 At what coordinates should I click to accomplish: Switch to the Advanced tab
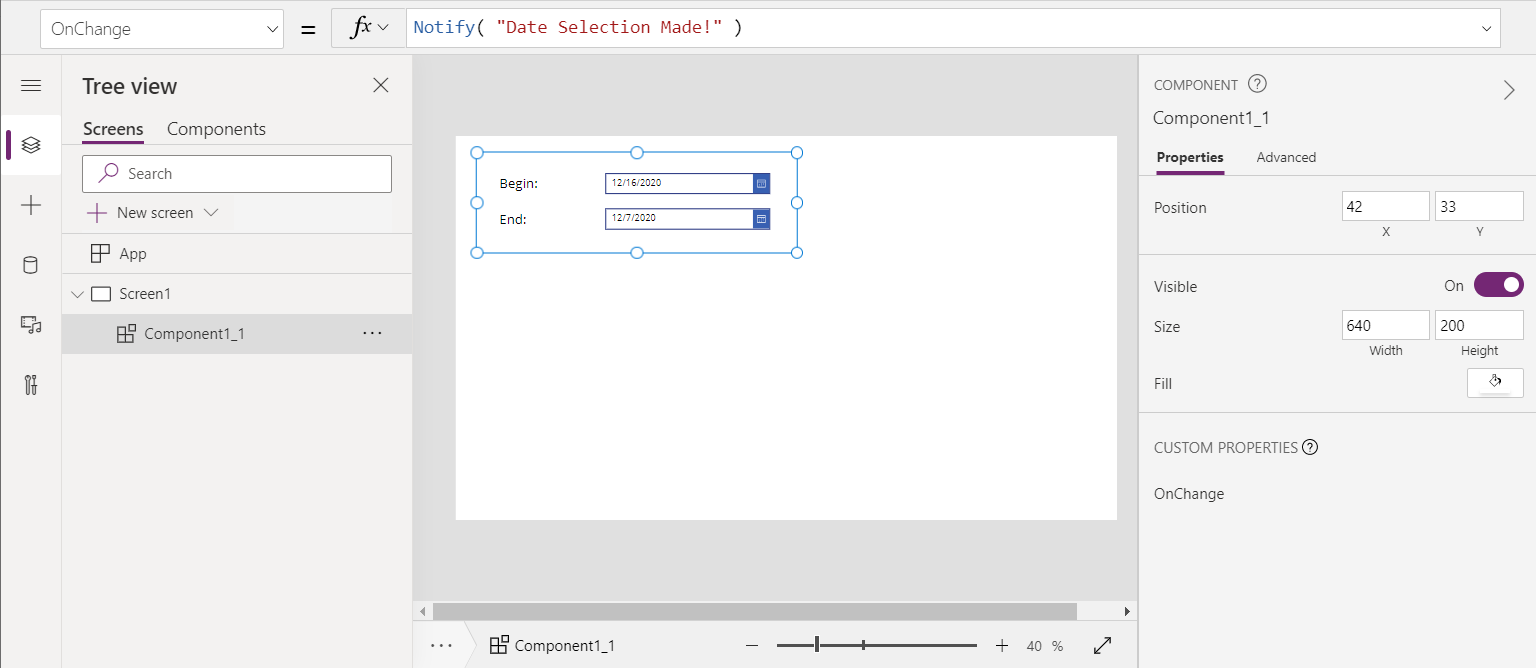(x=1286, y=157)
